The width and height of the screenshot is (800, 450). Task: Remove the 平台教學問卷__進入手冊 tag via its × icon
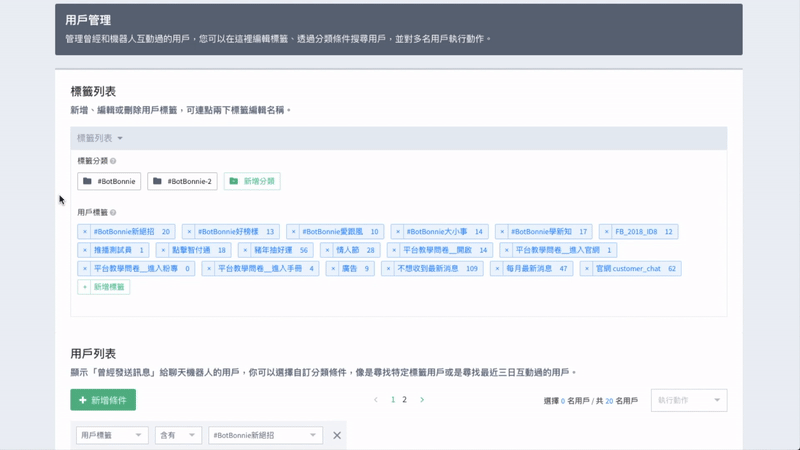click(x=209, y=268)
